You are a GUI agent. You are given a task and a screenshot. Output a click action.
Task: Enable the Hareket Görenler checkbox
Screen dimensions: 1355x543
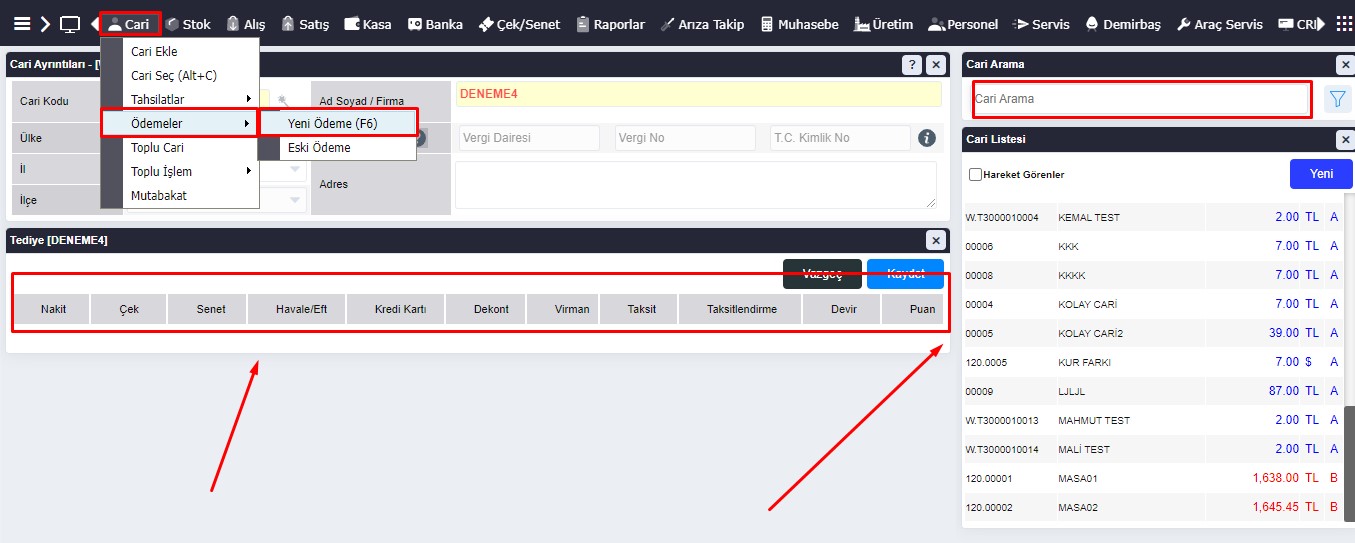[975, 174]
